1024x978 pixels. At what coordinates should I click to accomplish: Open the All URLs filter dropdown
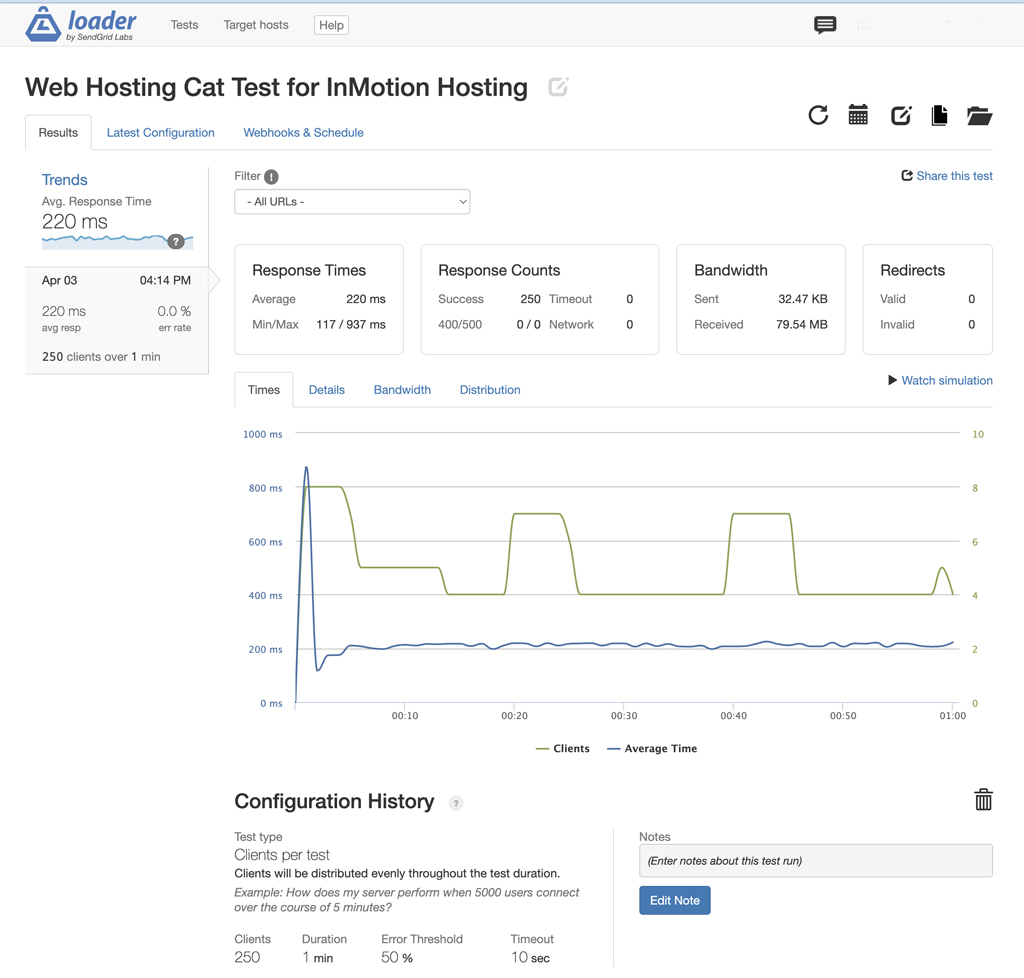point(352,201)
